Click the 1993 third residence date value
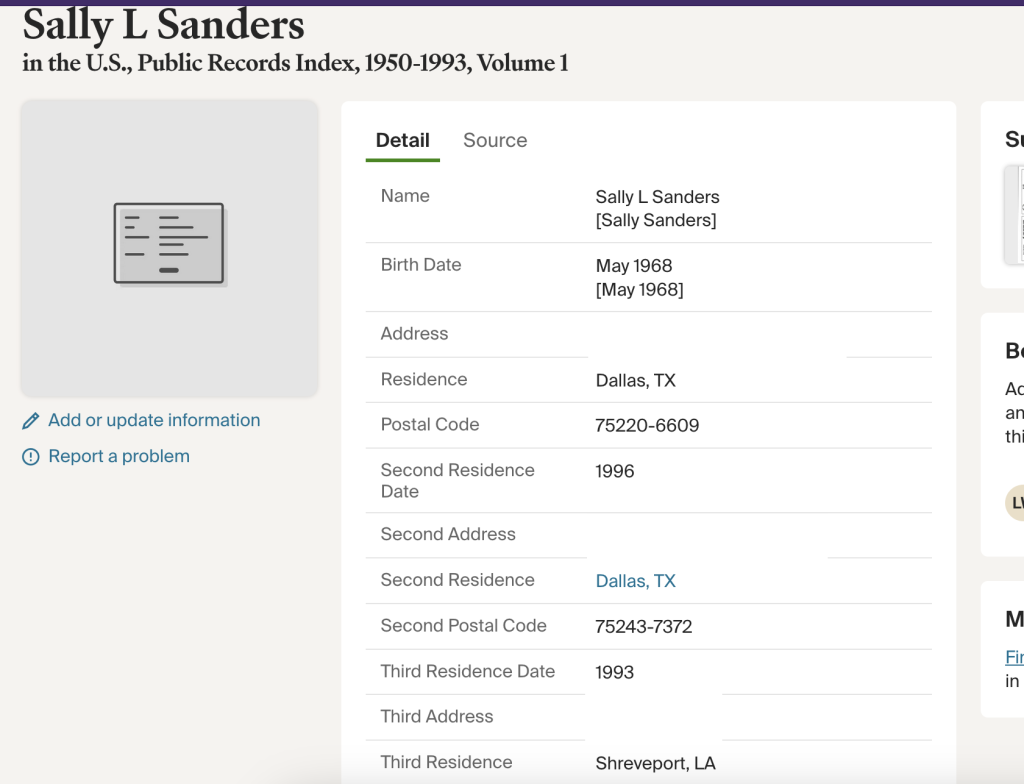Image resolution: width=1024 pixels, height=784 pixels. 615,672
